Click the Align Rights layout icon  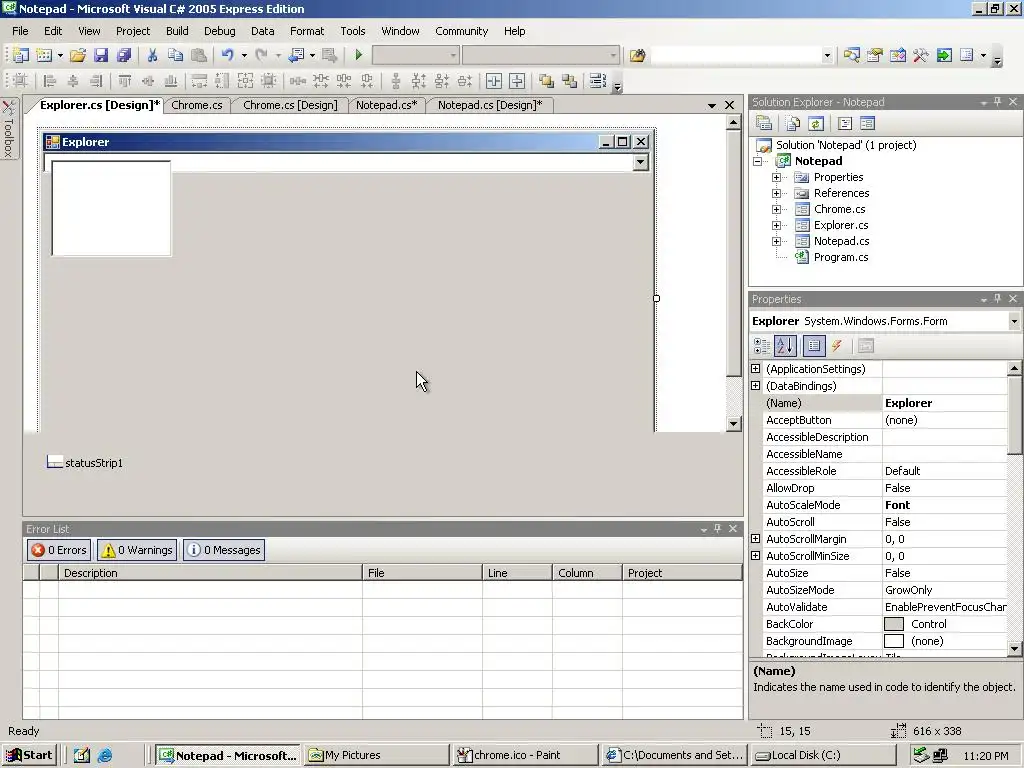(x=96, y=81)
